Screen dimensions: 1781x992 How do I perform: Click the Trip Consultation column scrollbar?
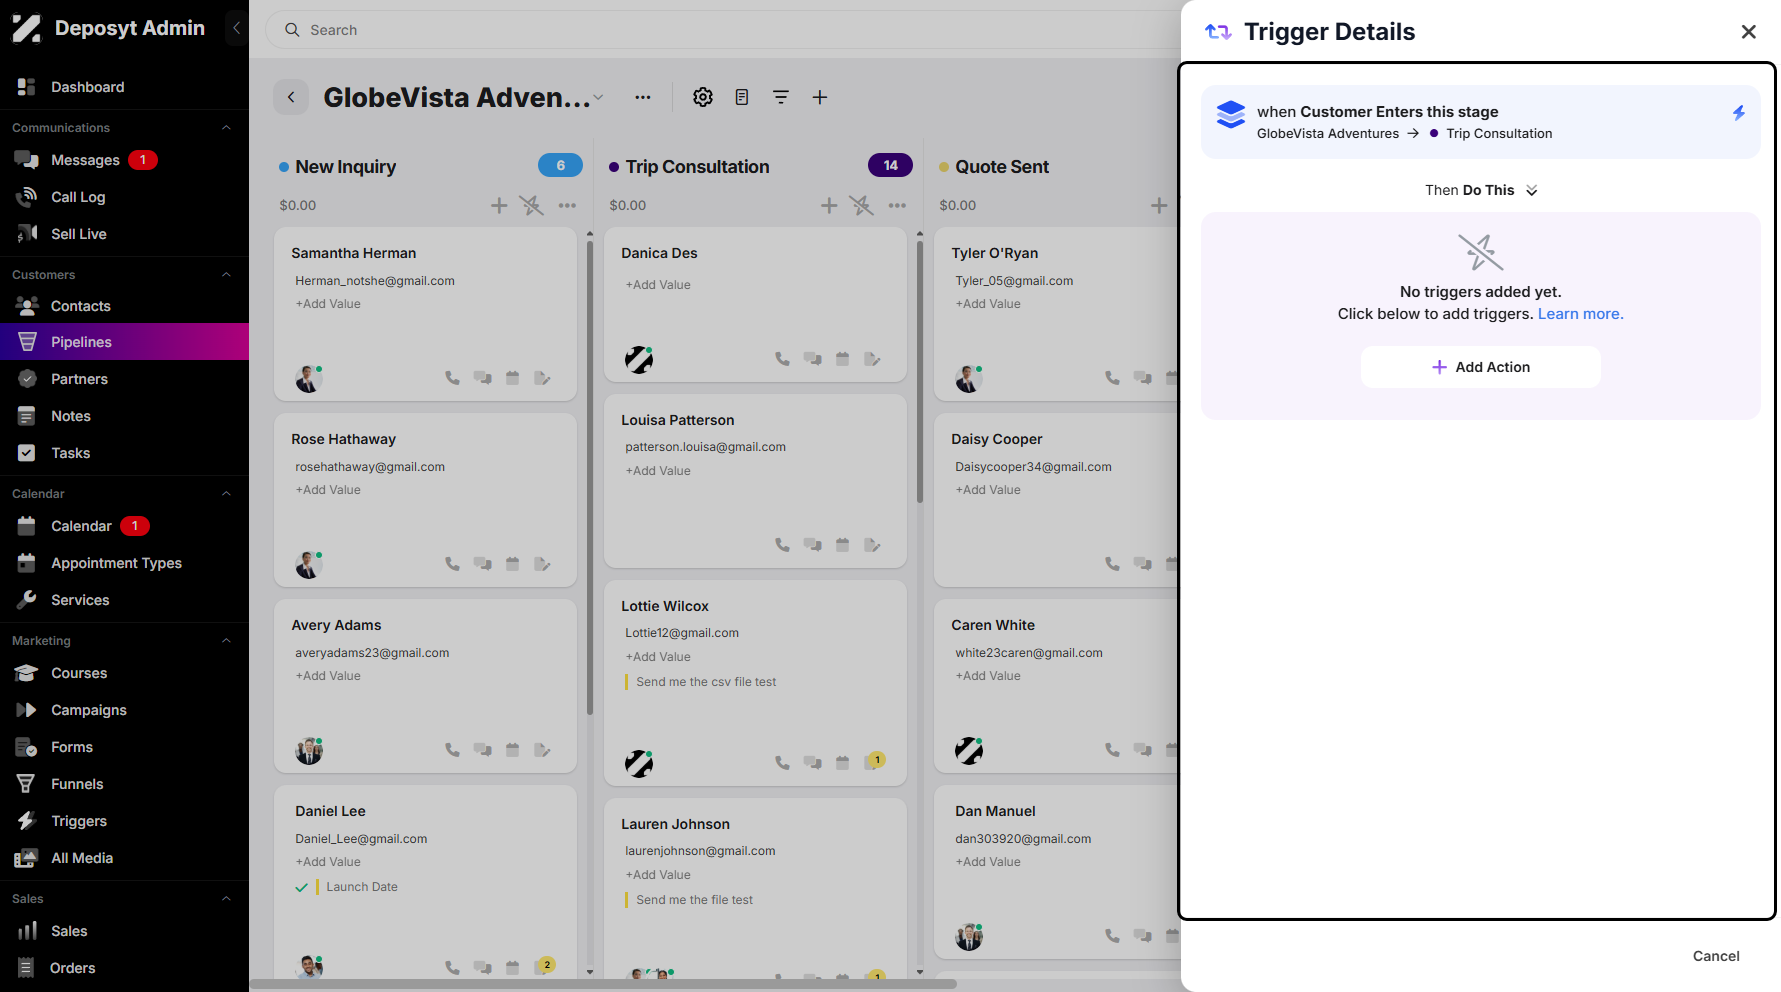[x=920, y=370]
